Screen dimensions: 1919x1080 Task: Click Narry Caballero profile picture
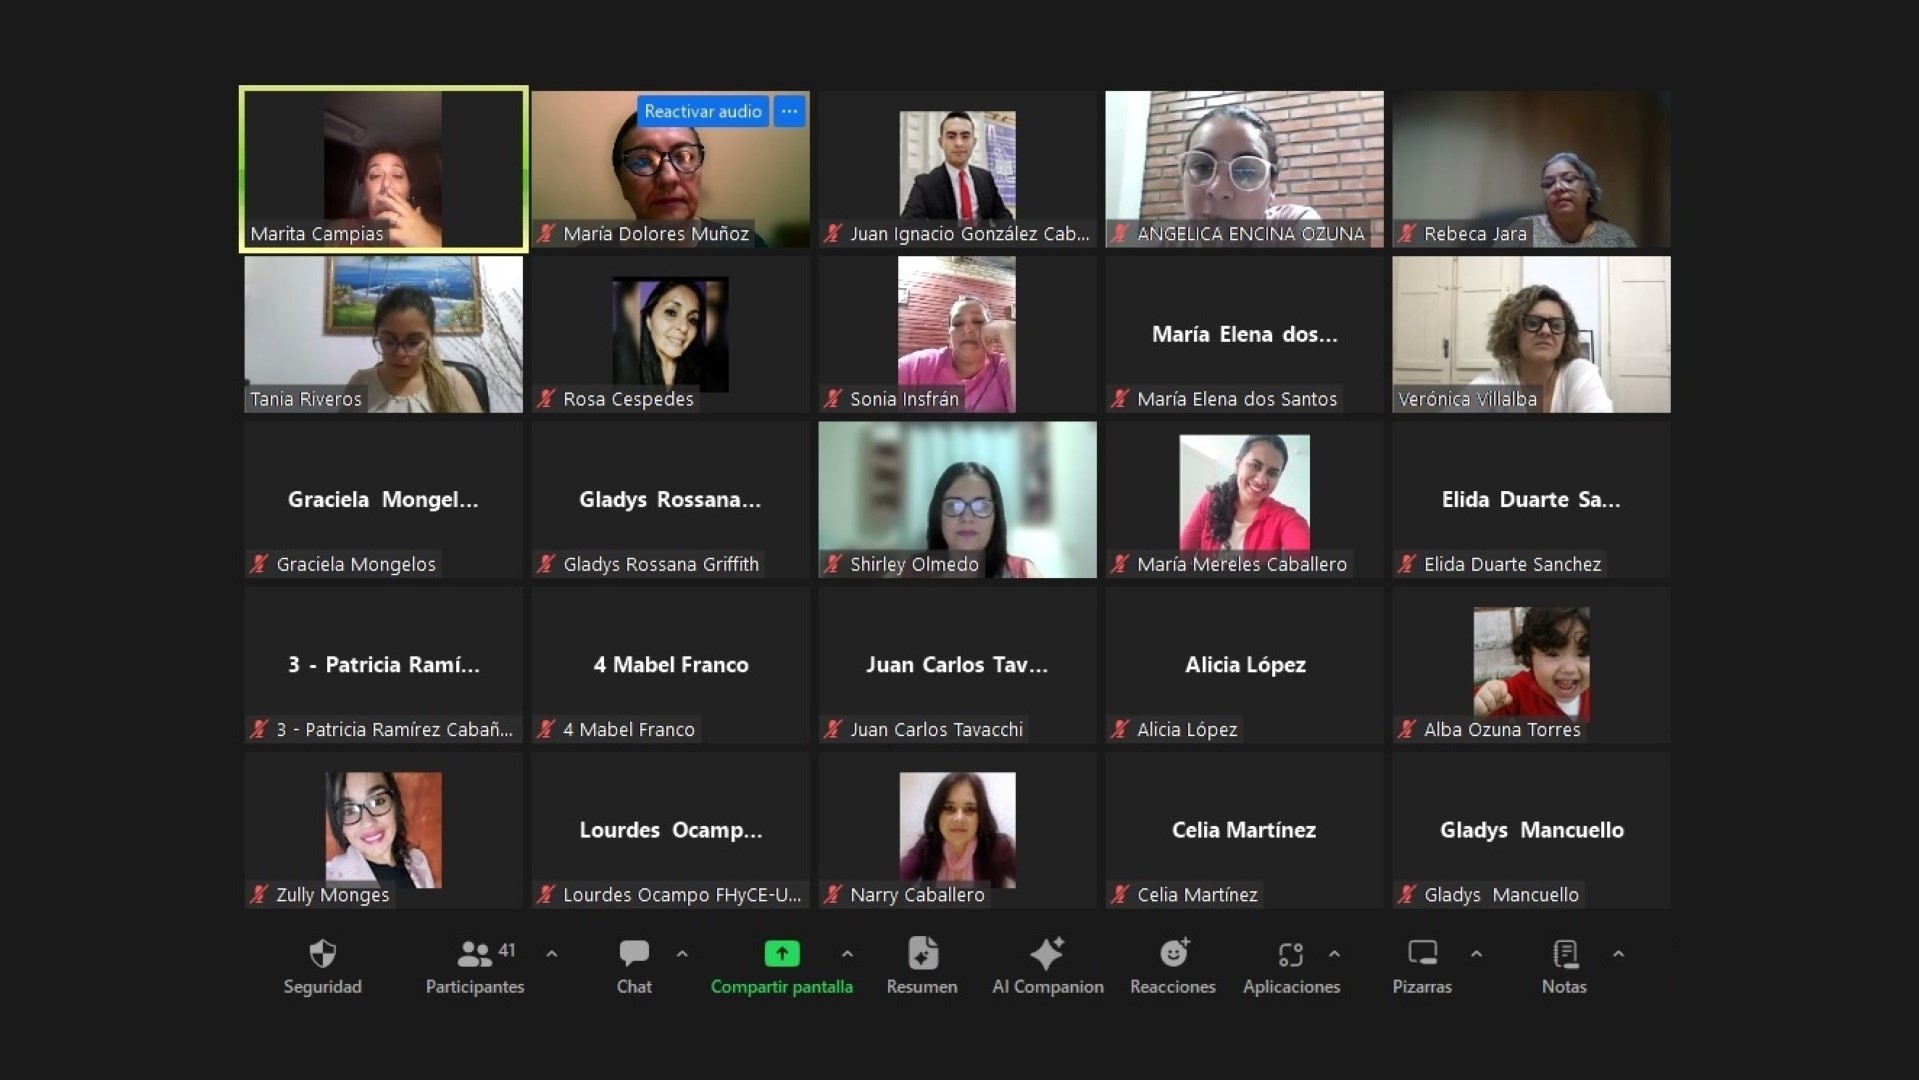[957, 829]
